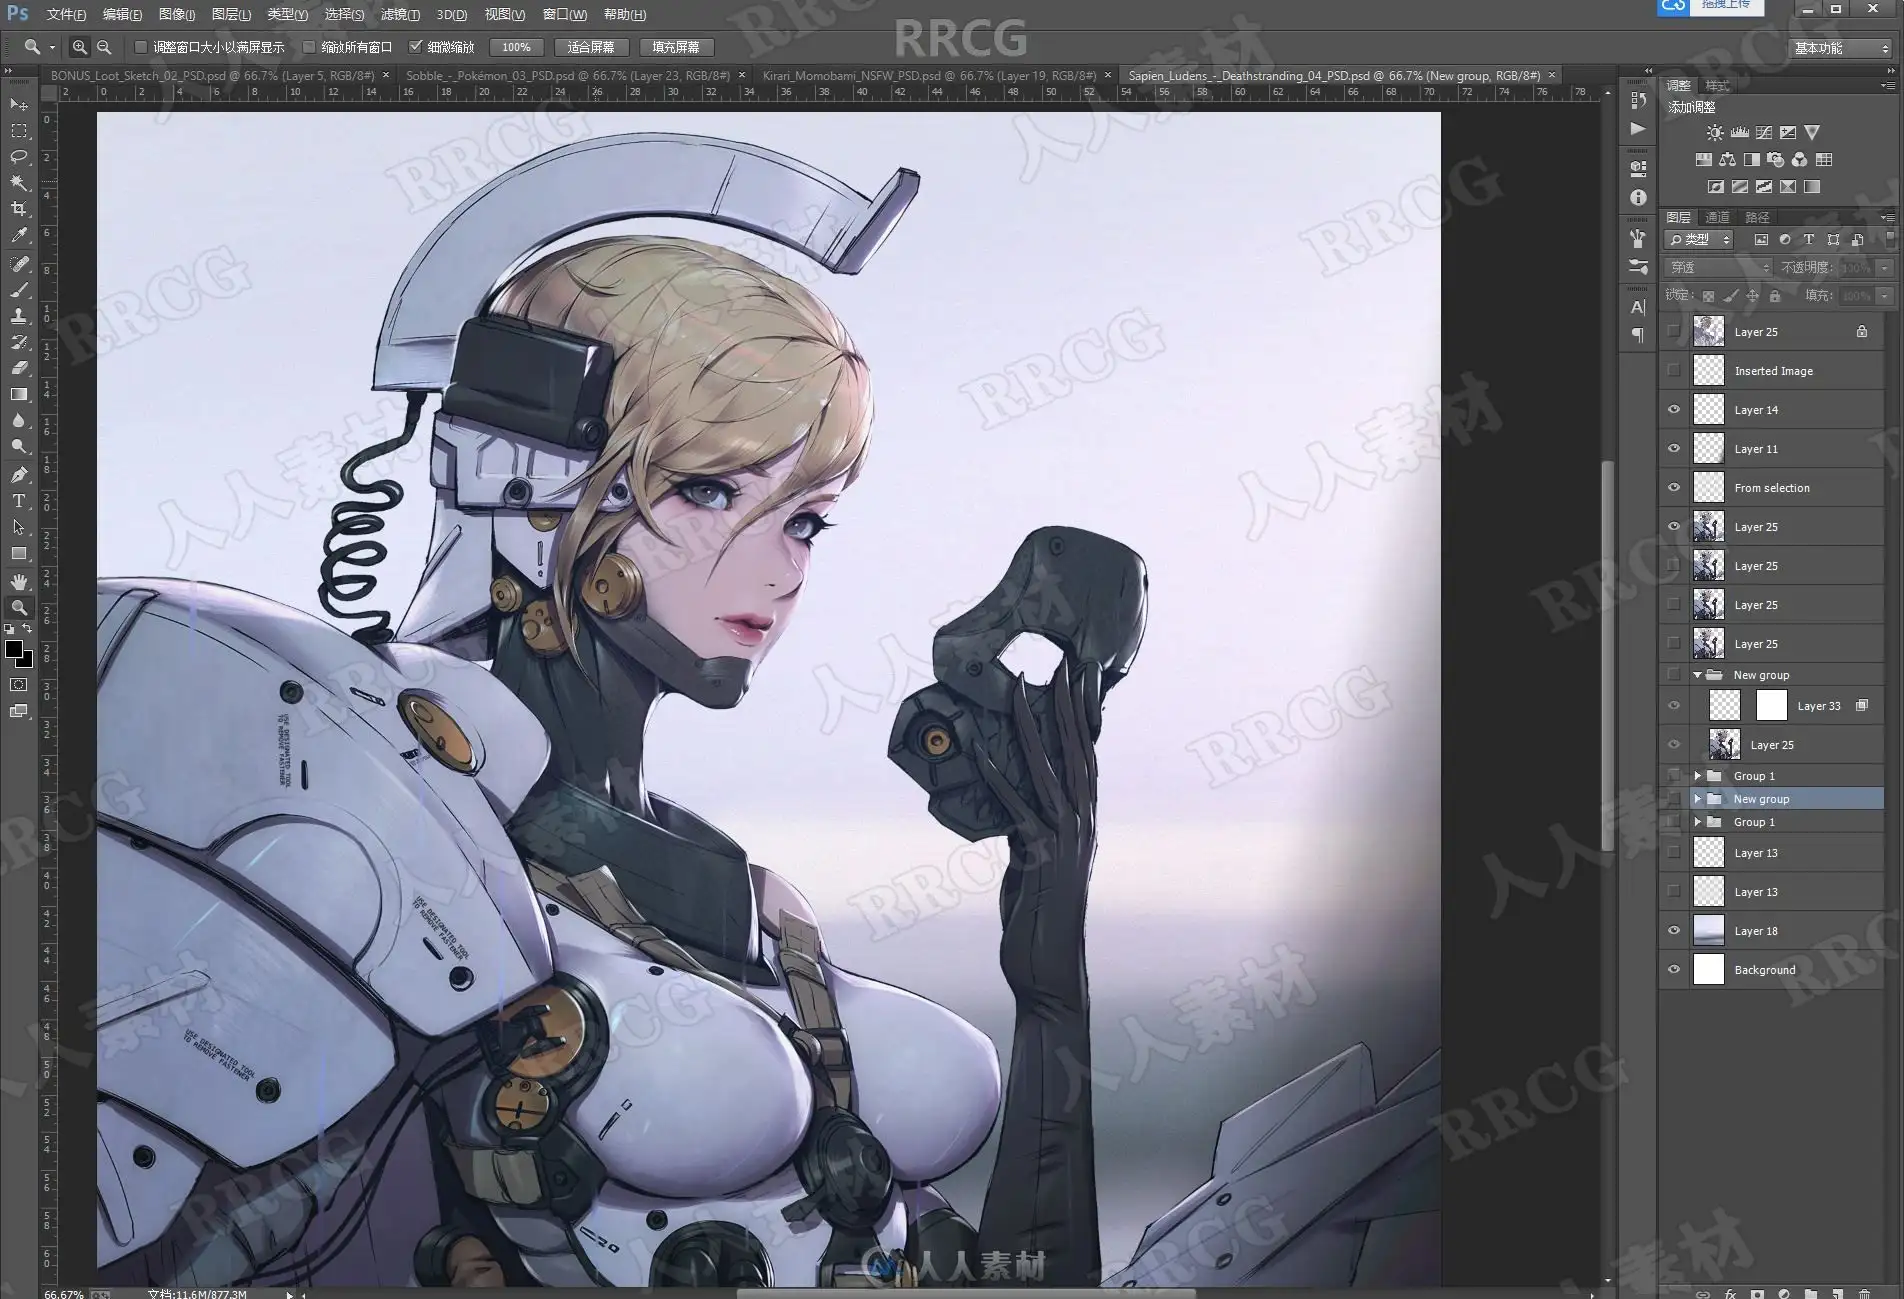
Task: Select the Lasso tool
Action: pos(19,157)
